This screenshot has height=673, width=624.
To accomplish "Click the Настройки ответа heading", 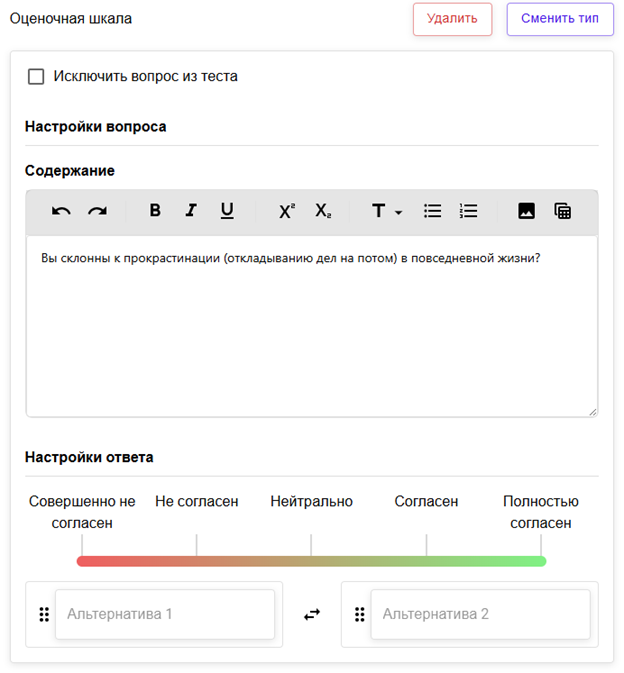I will click(89, 457).
